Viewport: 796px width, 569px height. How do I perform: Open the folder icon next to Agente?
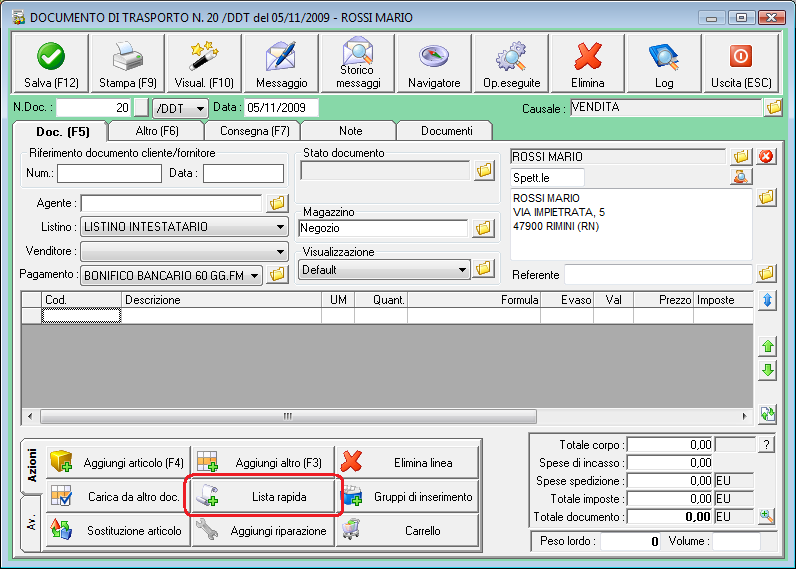[x=277, y=203]
